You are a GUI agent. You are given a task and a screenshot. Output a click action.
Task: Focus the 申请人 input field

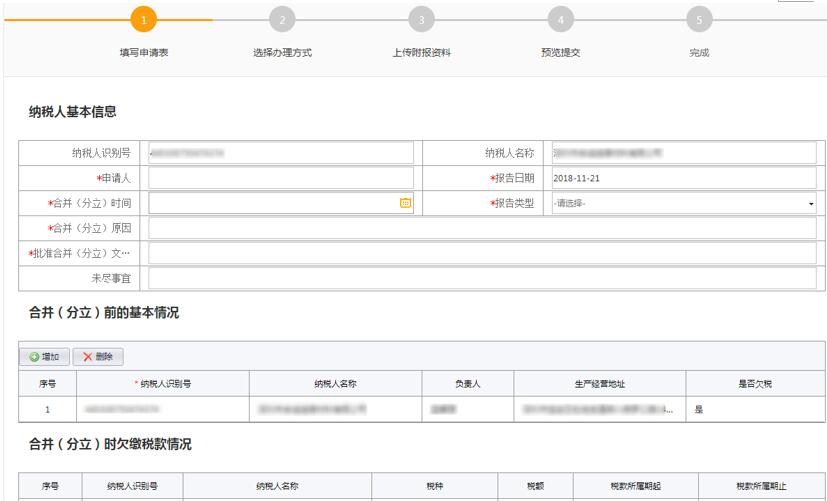(x=281, y=178)
